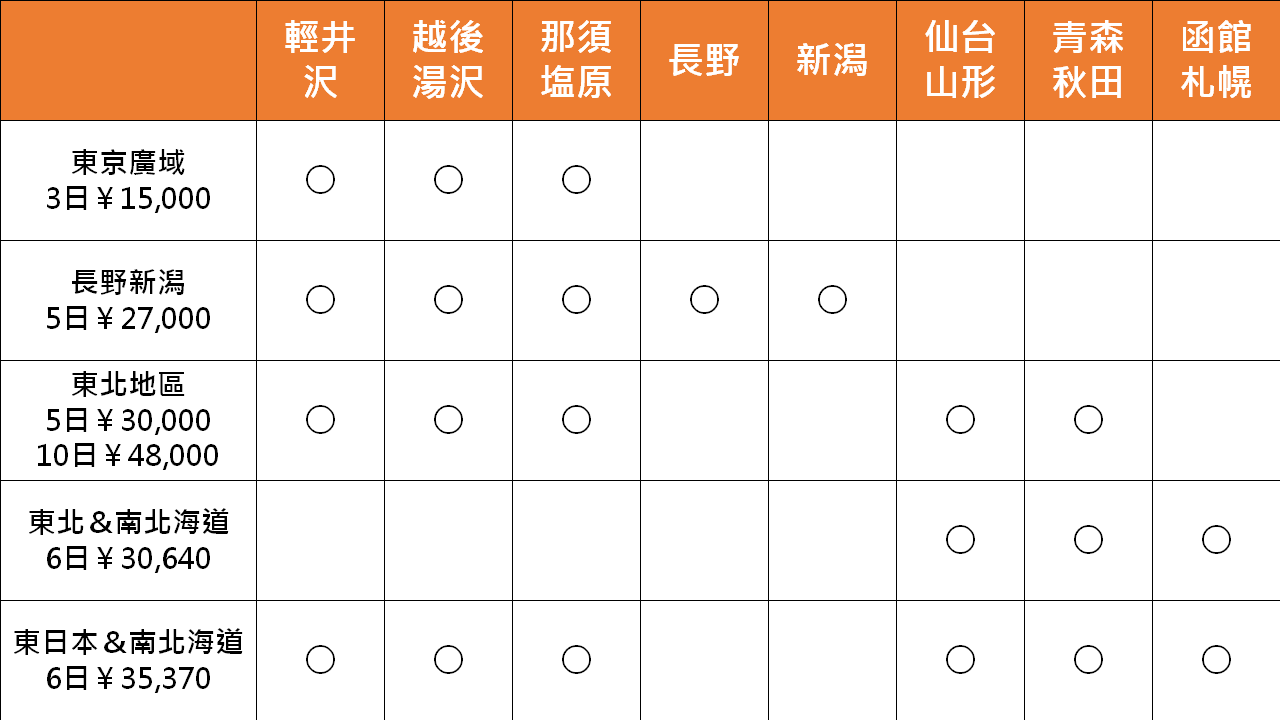Click the 長野新潟 5日 ¥27,000 row label
This screenshot has height=720, width=1280.
pos(128,300)
